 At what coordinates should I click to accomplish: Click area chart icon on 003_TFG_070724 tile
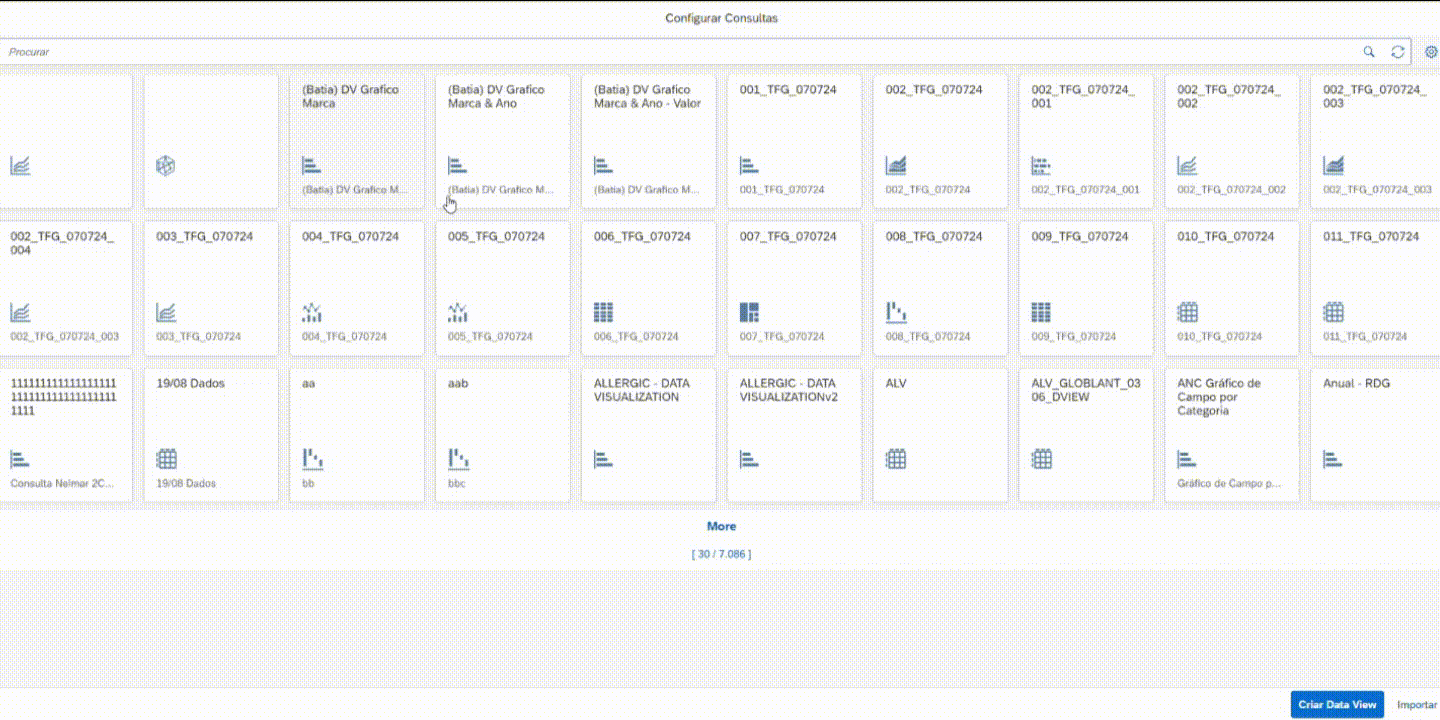166,312
